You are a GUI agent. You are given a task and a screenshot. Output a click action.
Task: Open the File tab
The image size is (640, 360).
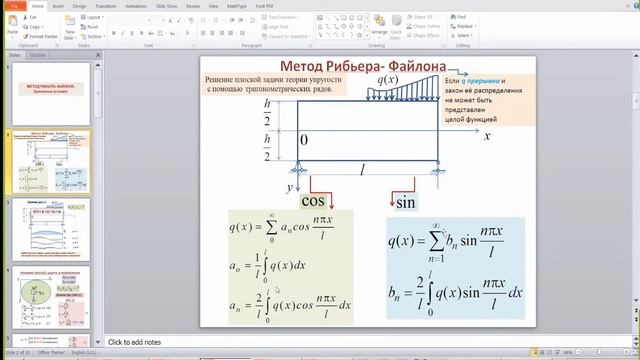point(15,6)
